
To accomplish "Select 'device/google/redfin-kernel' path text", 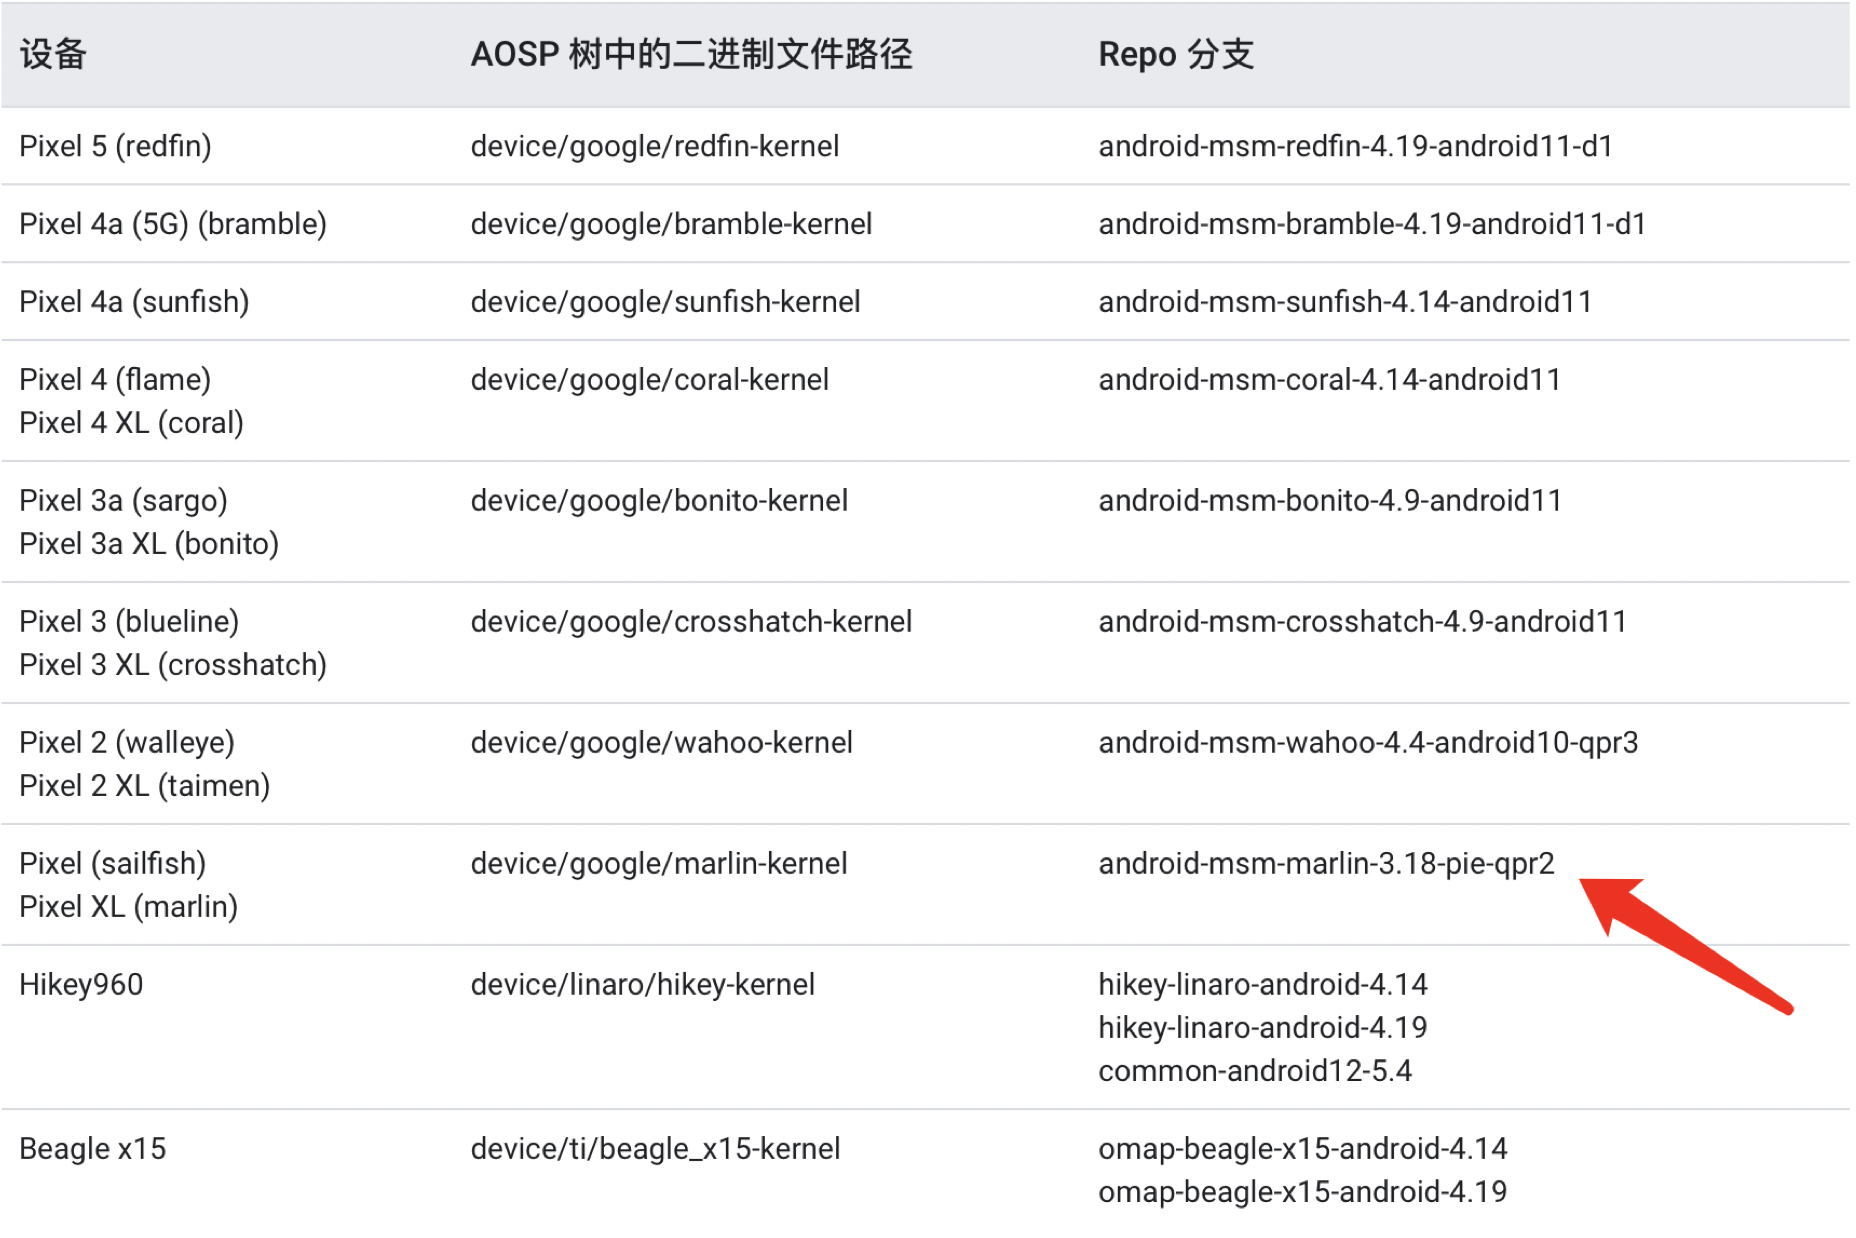I will (x=655, y=147).
